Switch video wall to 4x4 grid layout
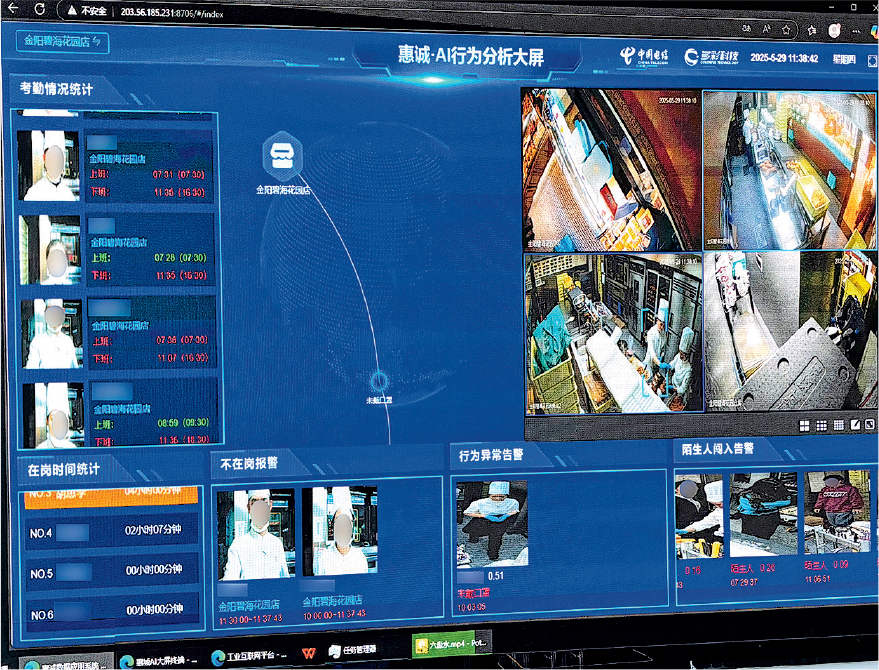This screenshot has height=670, width=879. [838, 426]
